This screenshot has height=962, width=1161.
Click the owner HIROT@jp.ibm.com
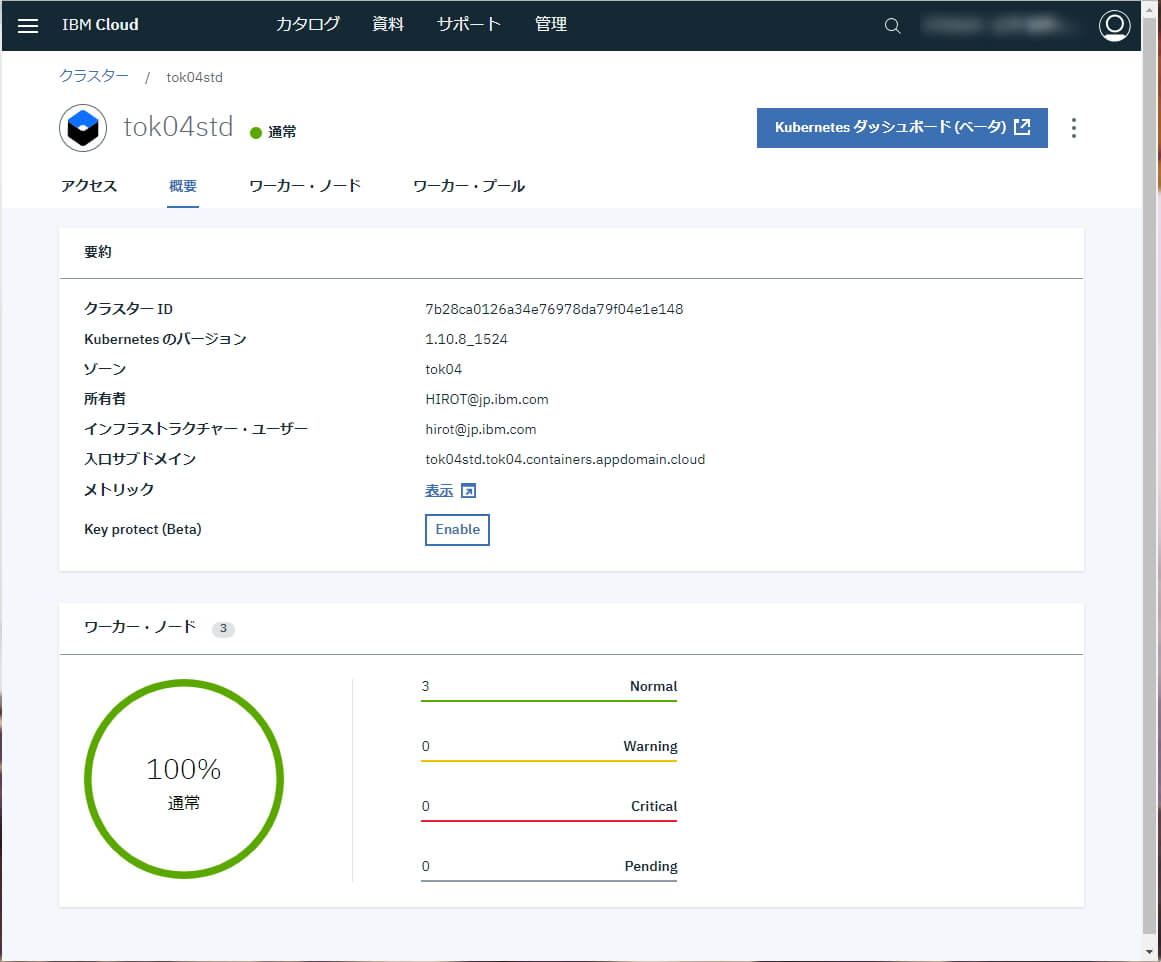486,399
